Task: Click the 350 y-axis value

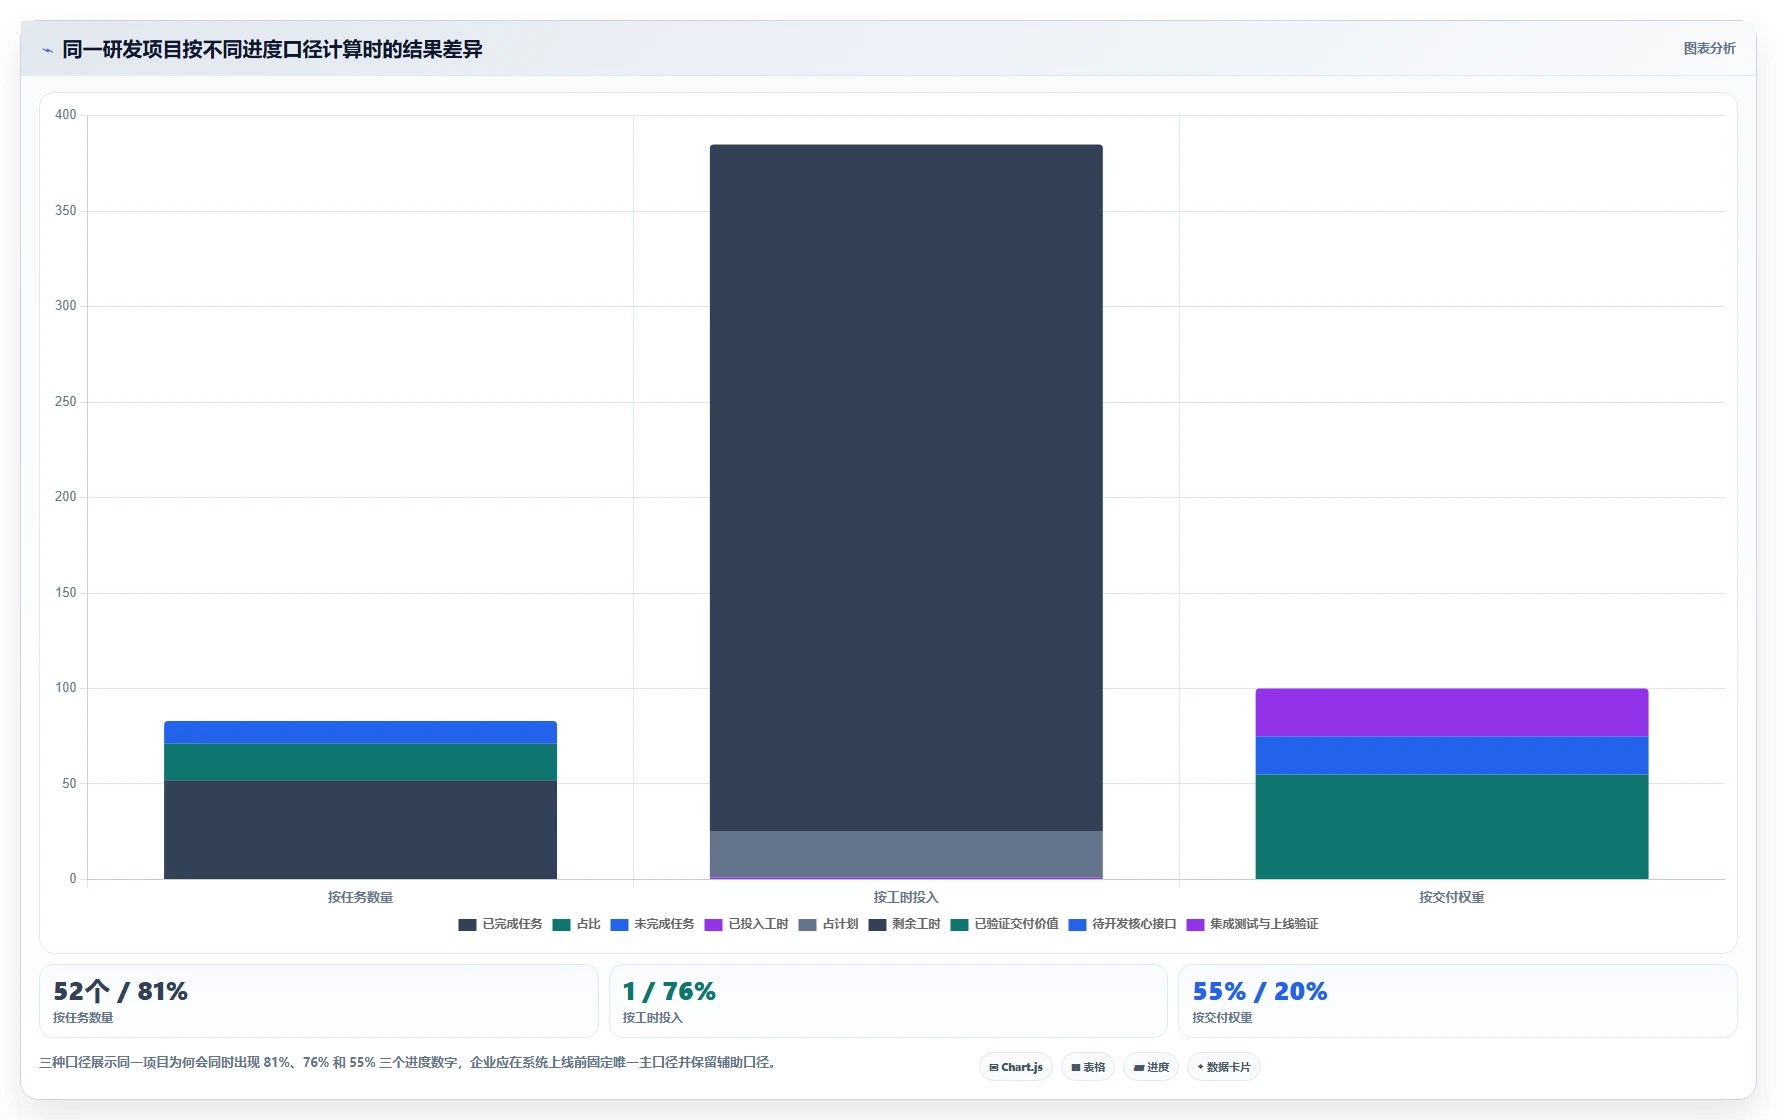Action: (x=66, y=211)
